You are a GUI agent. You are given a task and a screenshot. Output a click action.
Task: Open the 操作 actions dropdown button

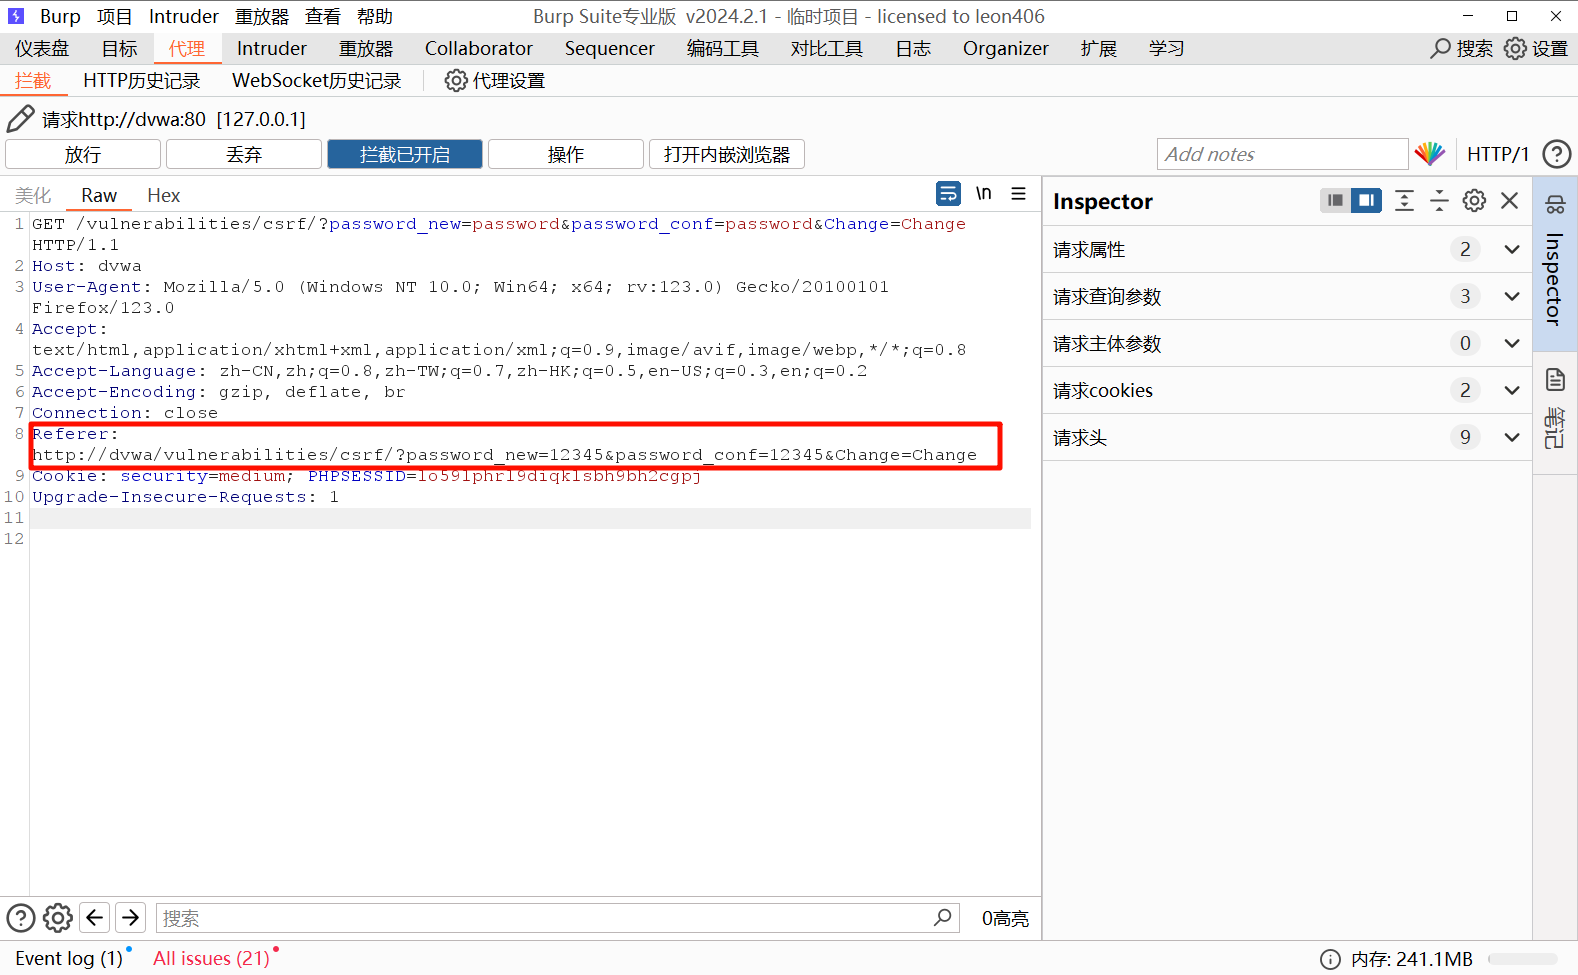pos(565,154)
